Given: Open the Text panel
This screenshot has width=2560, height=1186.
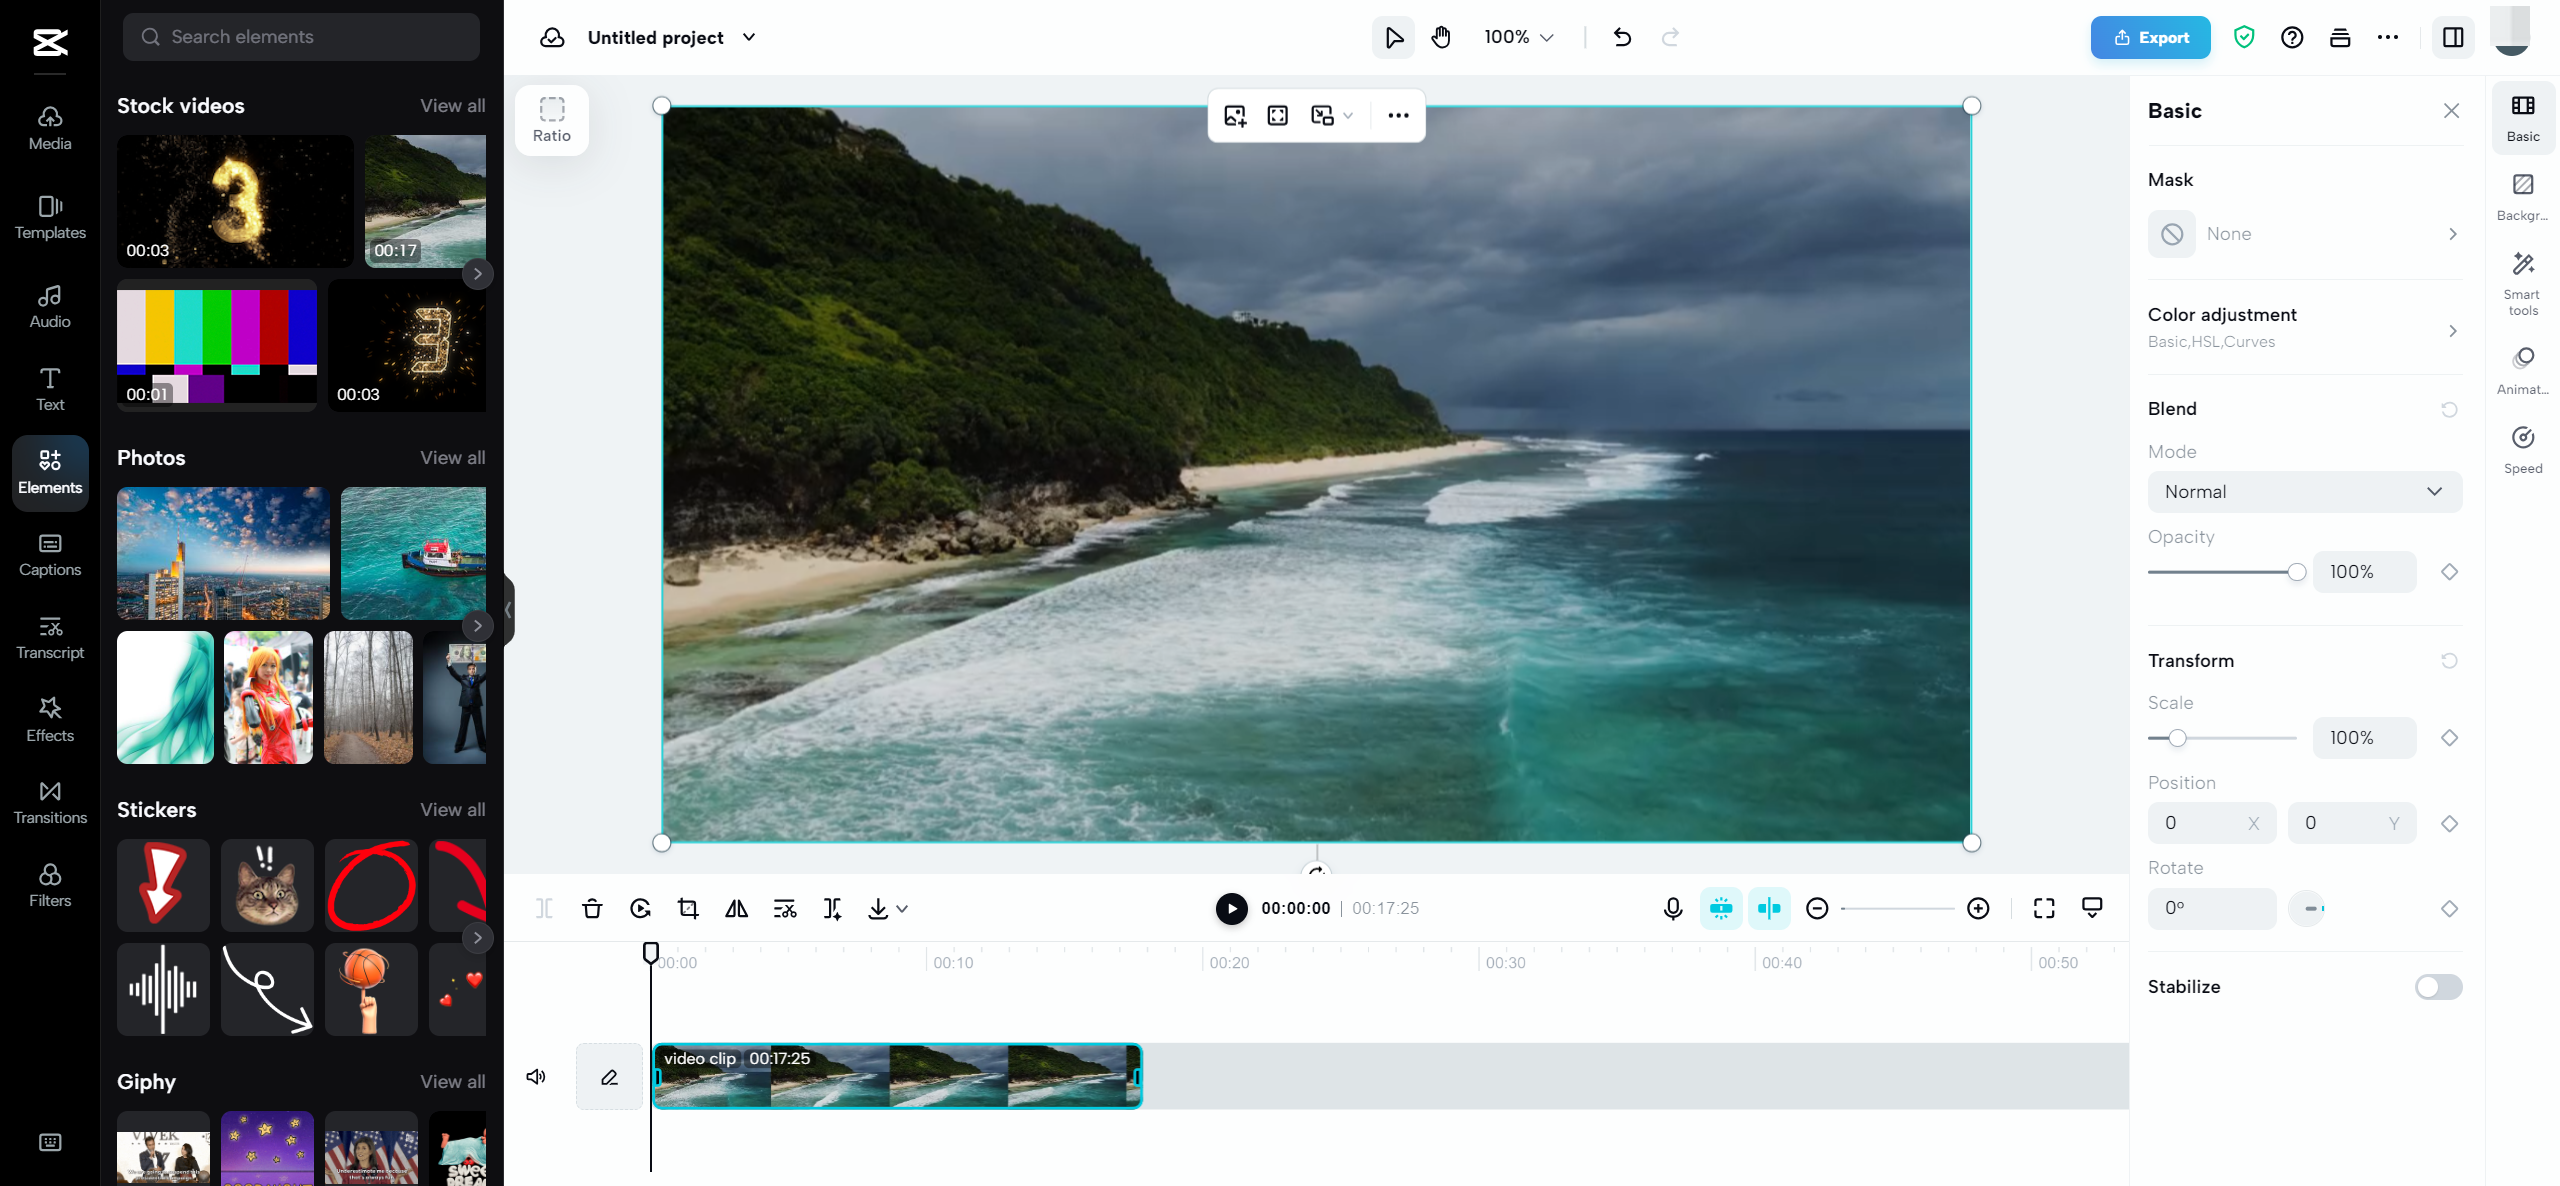Looking at the screenshot, I should 49,388.
